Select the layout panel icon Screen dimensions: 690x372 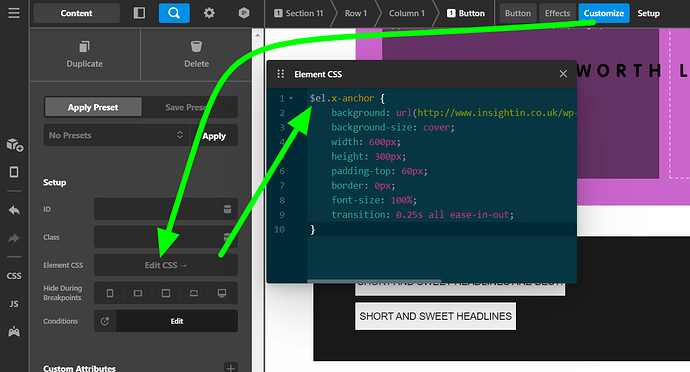pos(139,13)
